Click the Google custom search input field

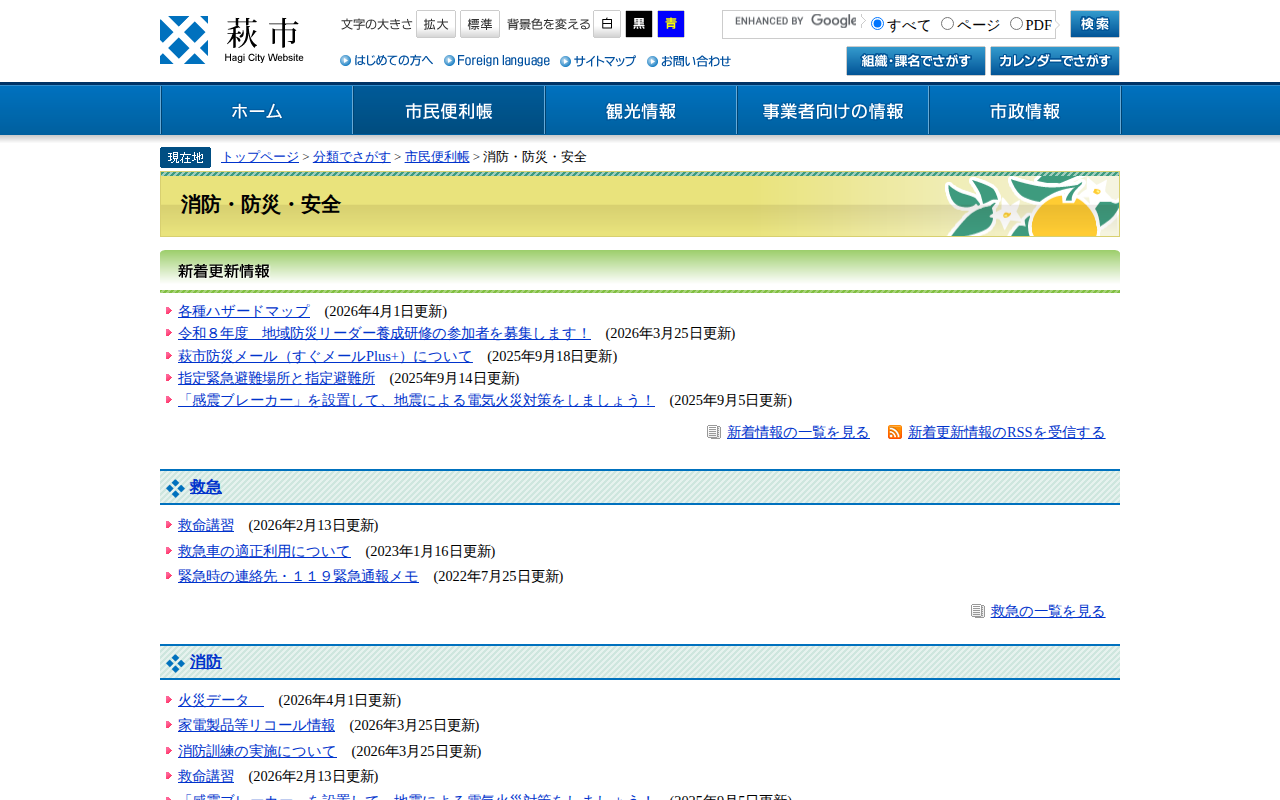tap(792, 24)
